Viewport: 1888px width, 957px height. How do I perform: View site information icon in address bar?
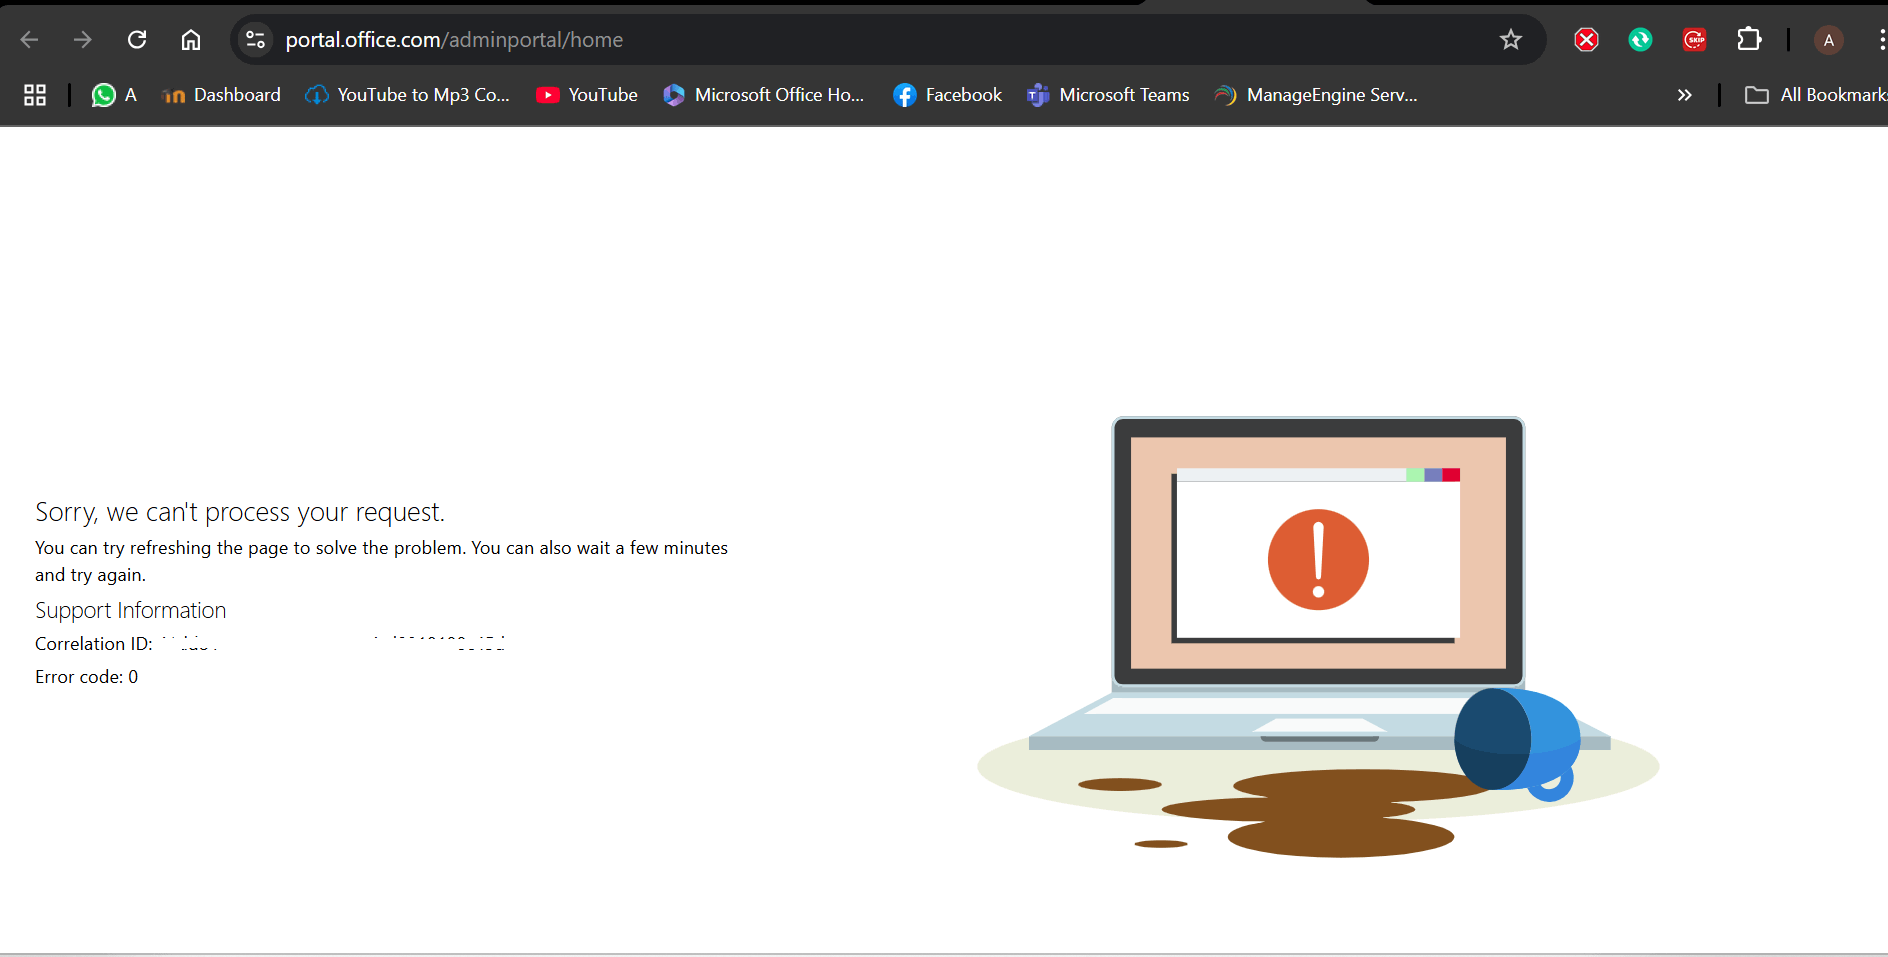pos(256,40)
